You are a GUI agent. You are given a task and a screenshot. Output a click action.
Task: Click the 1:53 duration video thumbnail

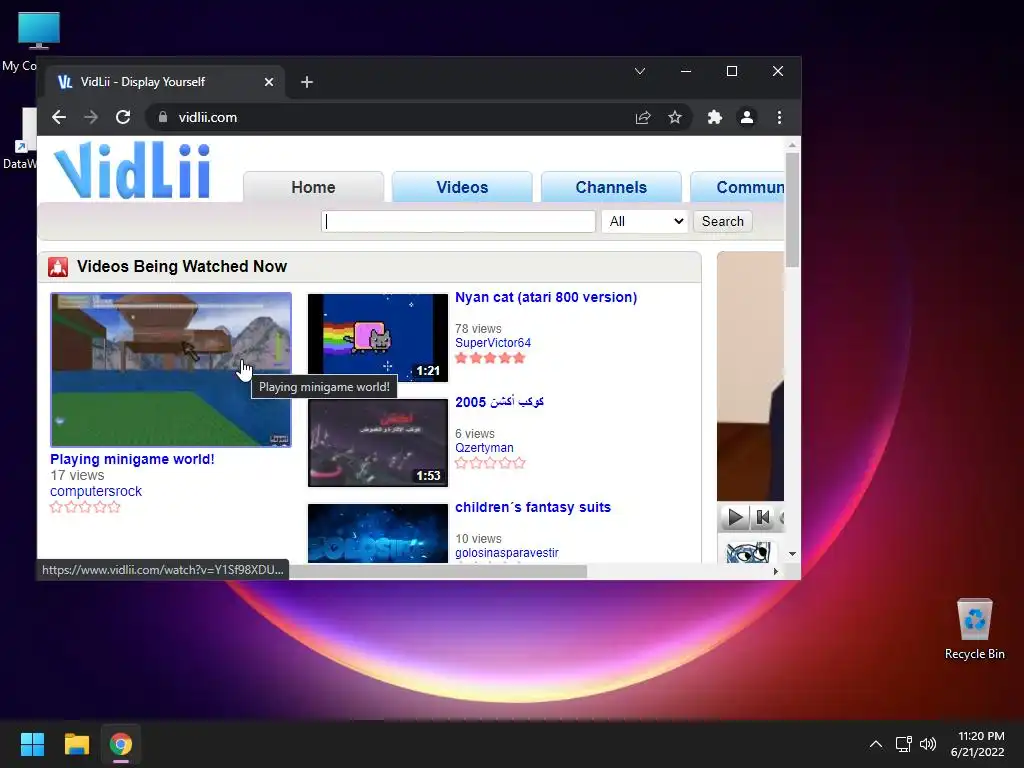pos(378,443)
